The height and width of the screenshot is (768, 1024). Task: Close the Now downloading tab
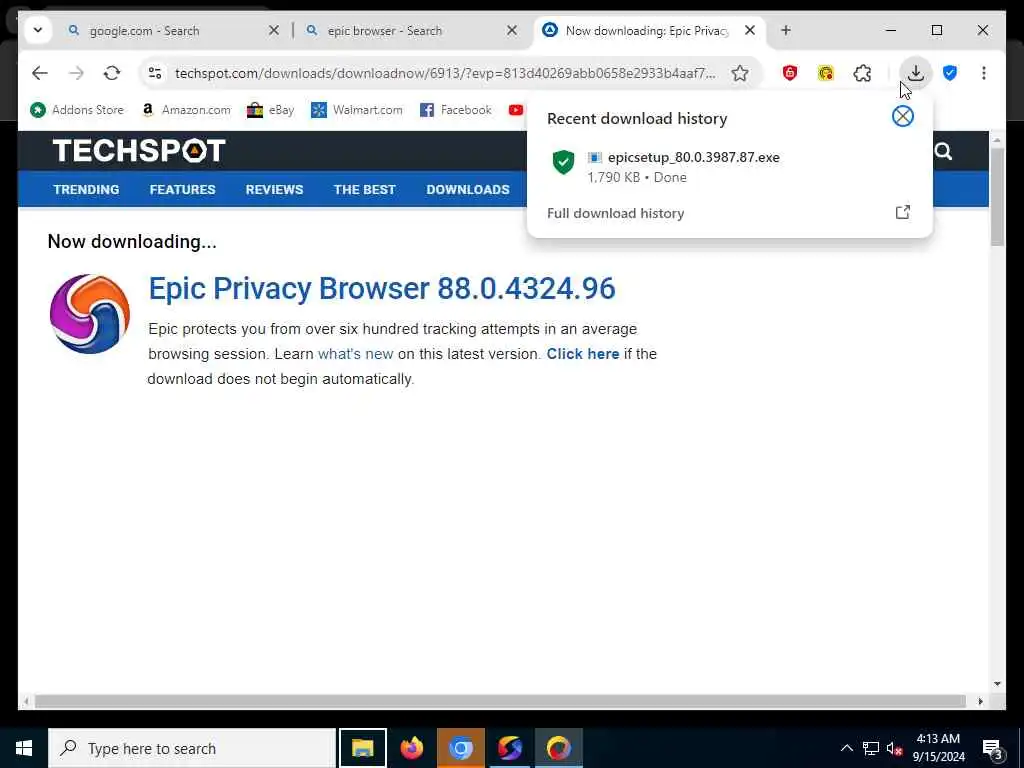coord(750,31)
